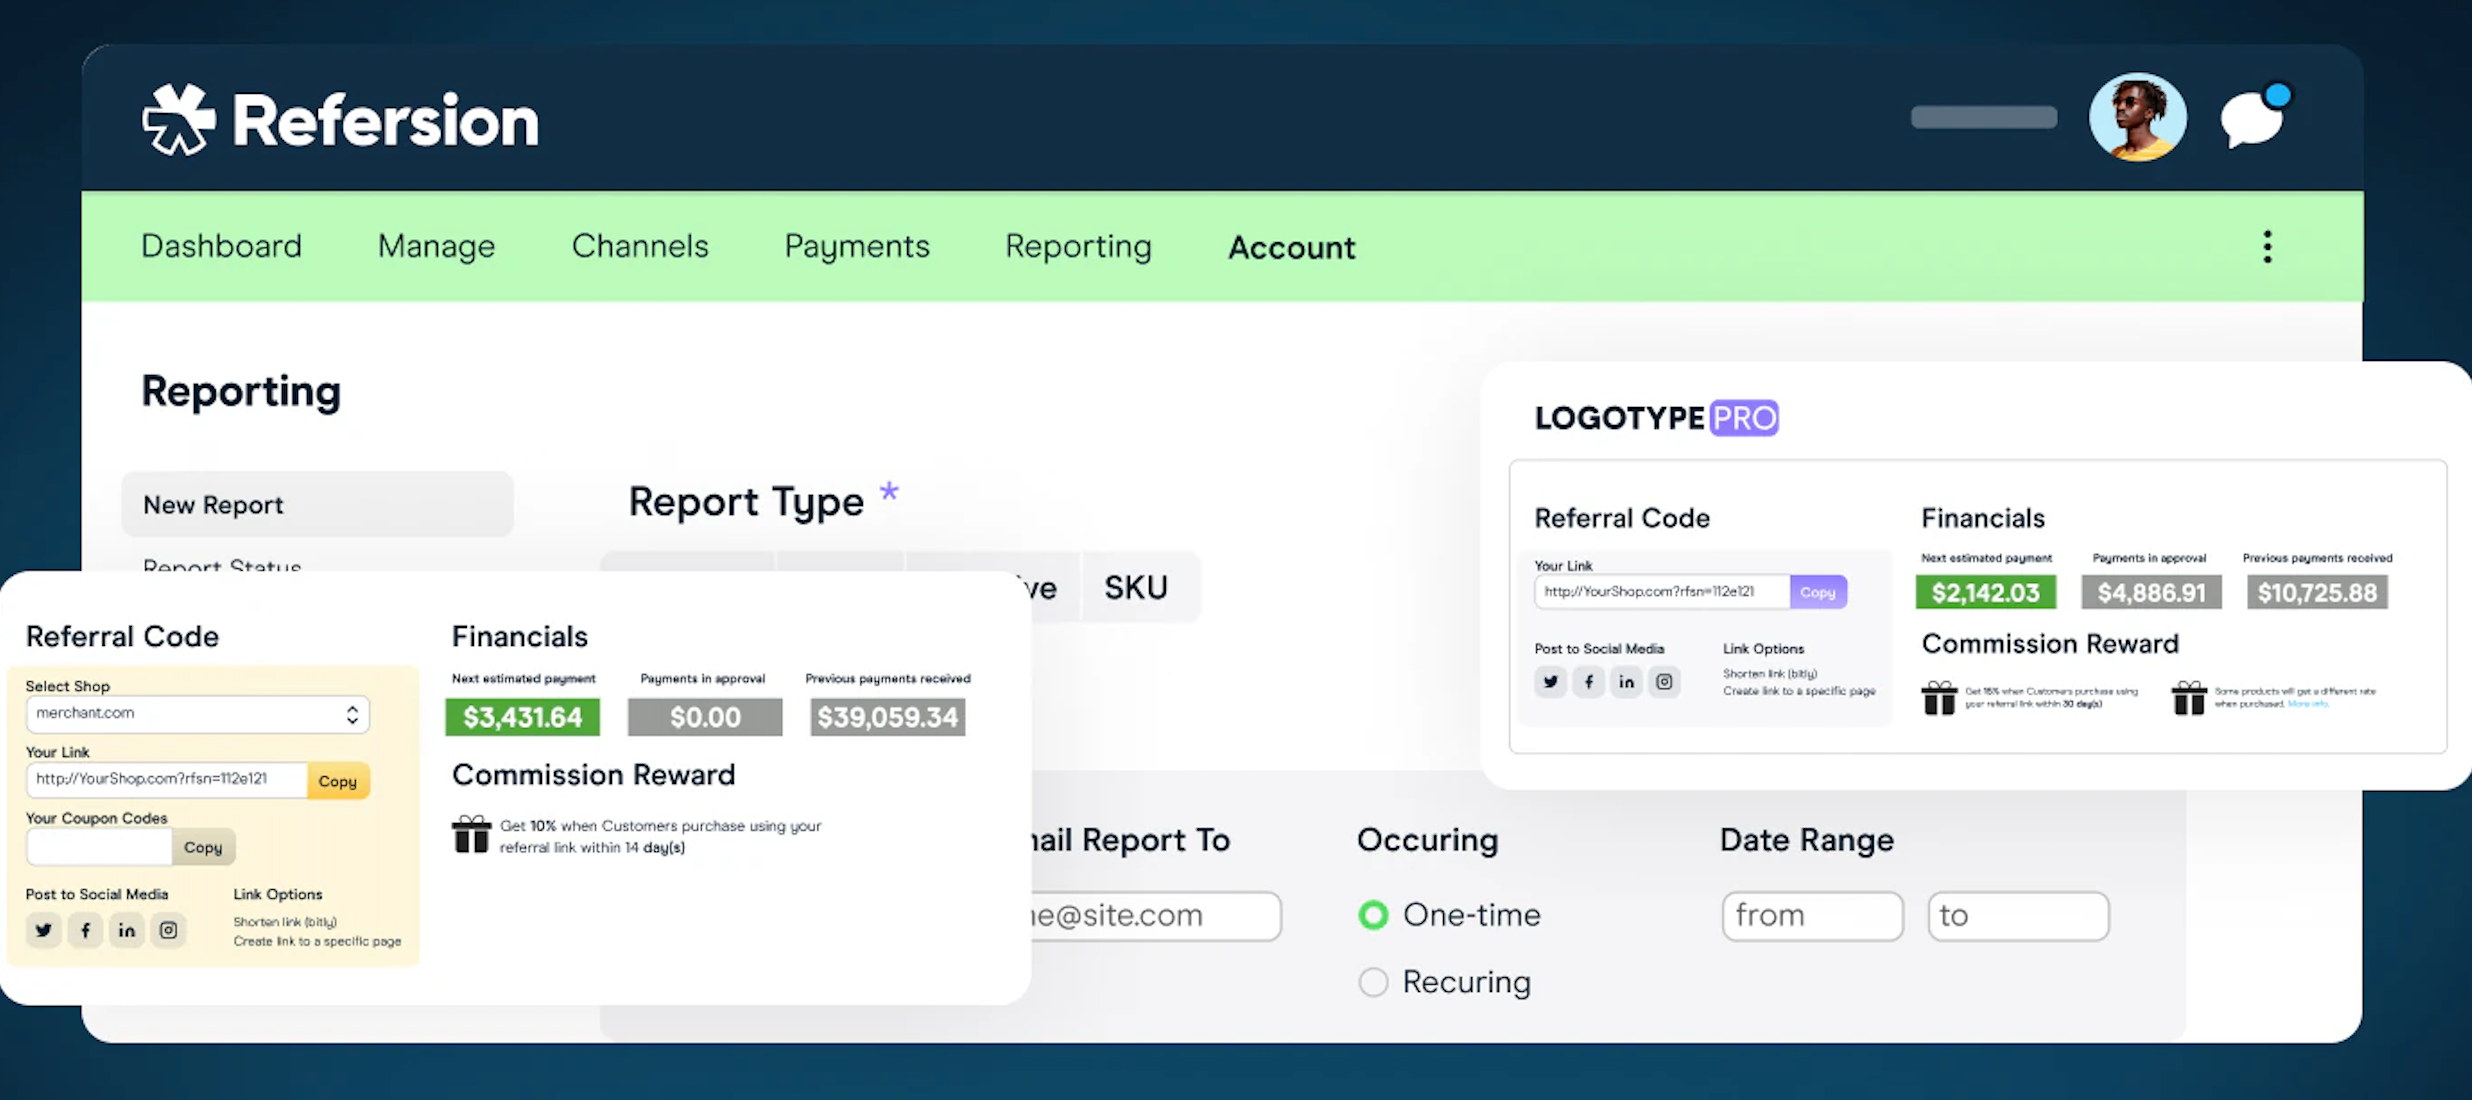Click purple Copy button in LogotypePro card
Image resolution: width=2472 pixels, height=1100 pixels.
tap(1817, 592)
